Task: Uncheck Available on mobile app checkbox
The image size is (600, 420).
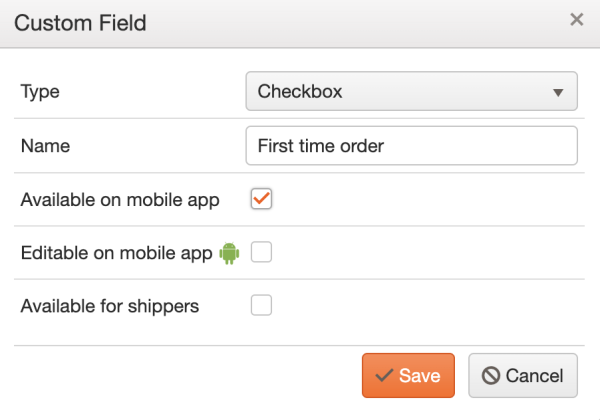Action: coord(261,199)
